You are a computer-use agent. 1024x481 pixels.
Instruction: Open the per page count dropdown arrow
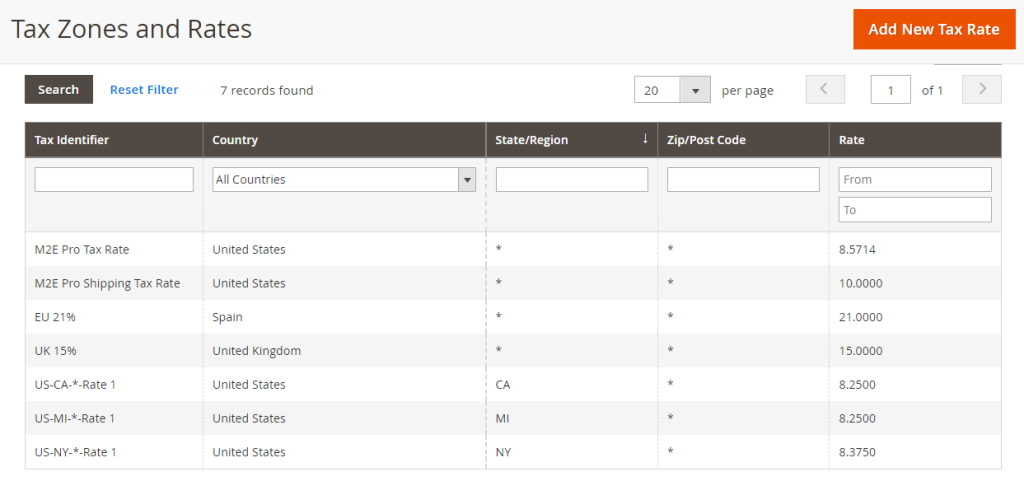coord(695,90)
